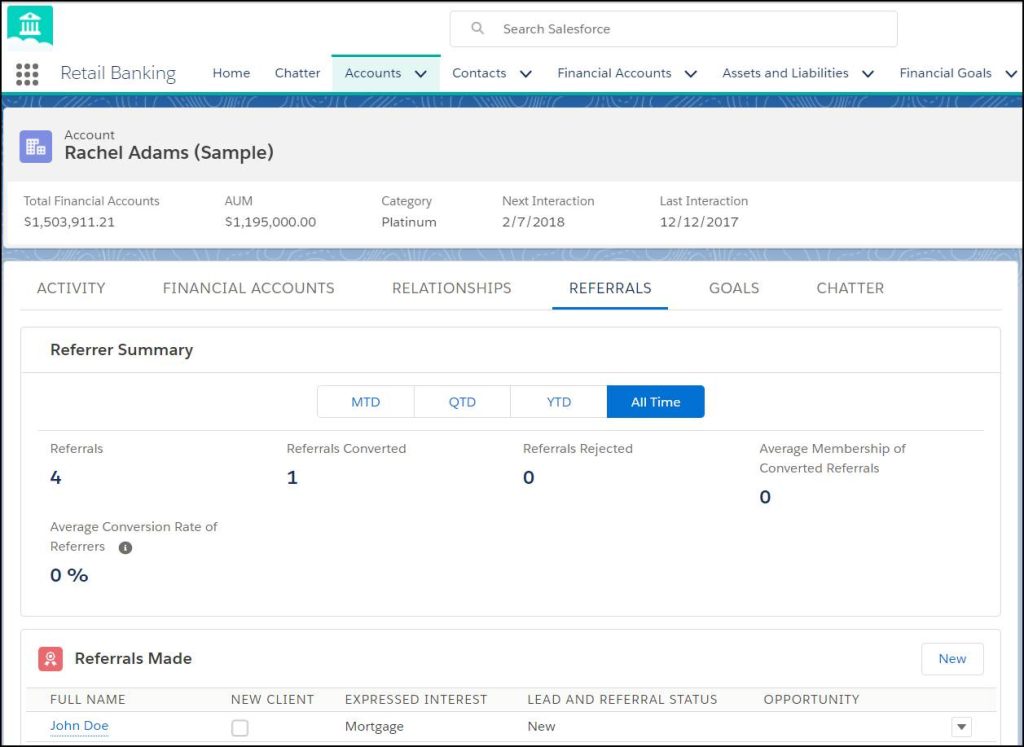1024x747 pixels.
Task: Expand the Financial Accounts nav chevron
Action: (691, 74)
